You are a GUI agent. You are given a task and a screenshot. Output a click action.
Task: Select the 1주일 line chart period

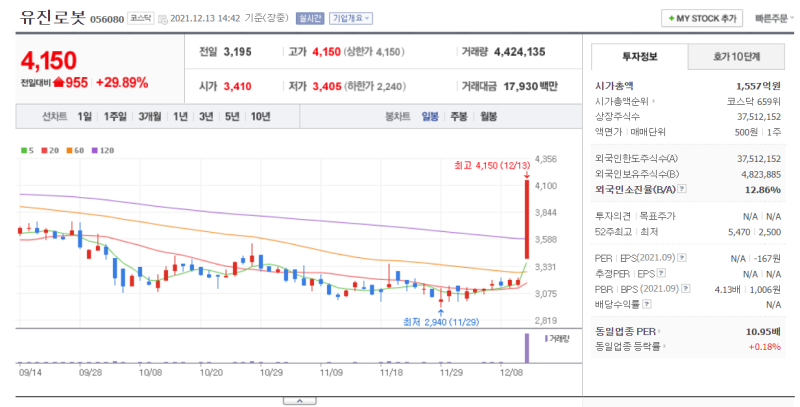(x=115, y=117)
